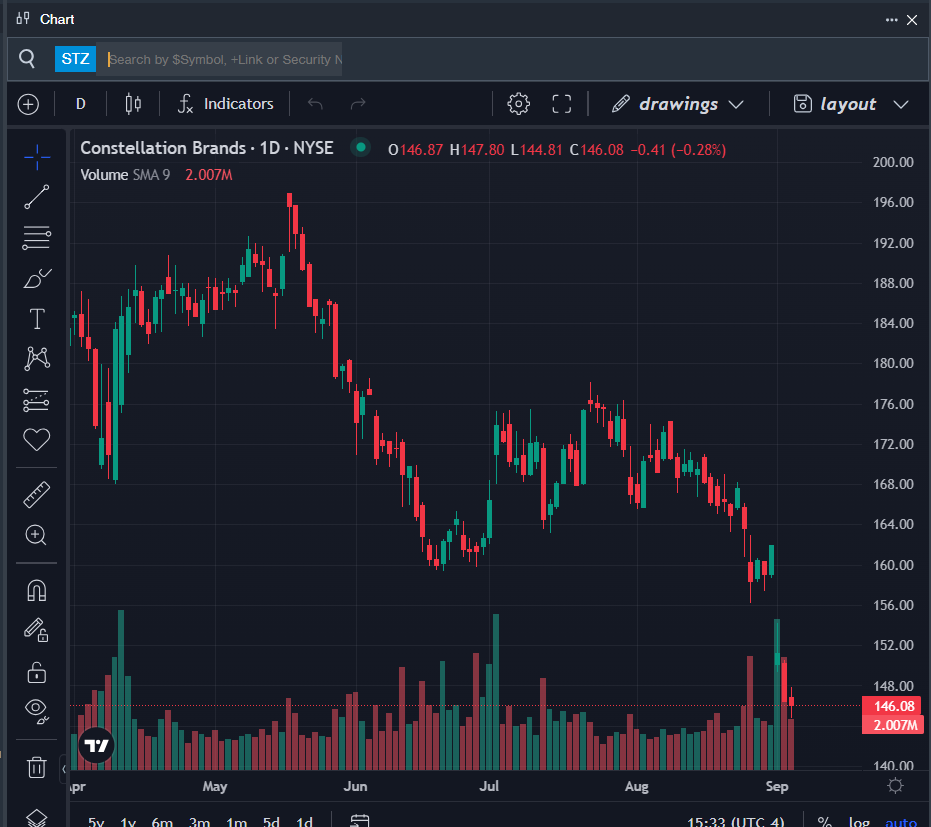Toggle auto price scale
This screenshot has height=827, width=931.
pos(901,822)
